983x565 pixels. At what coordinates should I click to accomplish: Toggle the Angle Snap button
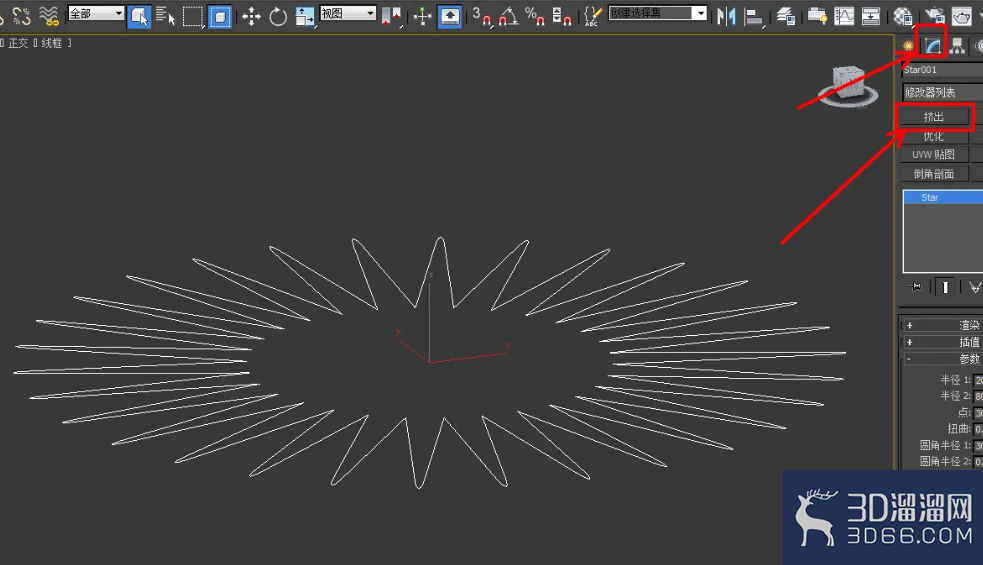[x=508, y=16]
